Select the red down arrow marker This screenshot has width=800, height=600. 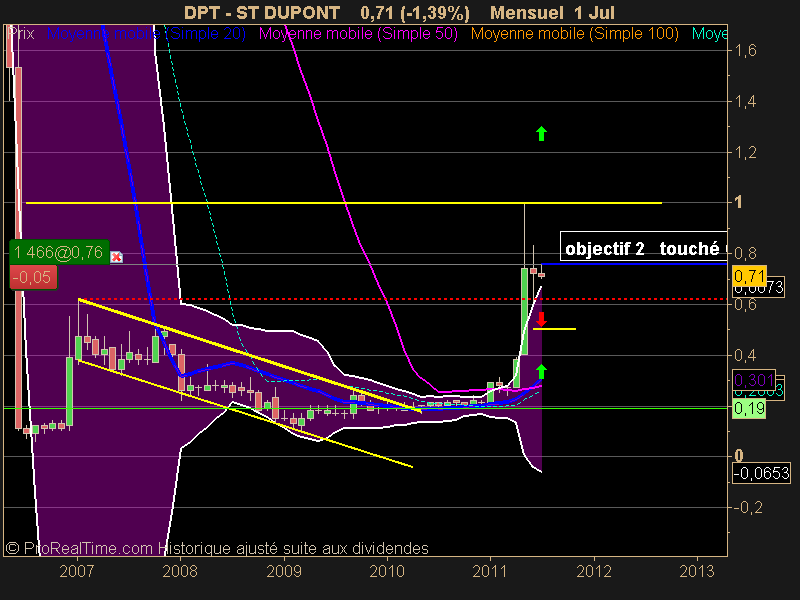[x=541, y=319]
